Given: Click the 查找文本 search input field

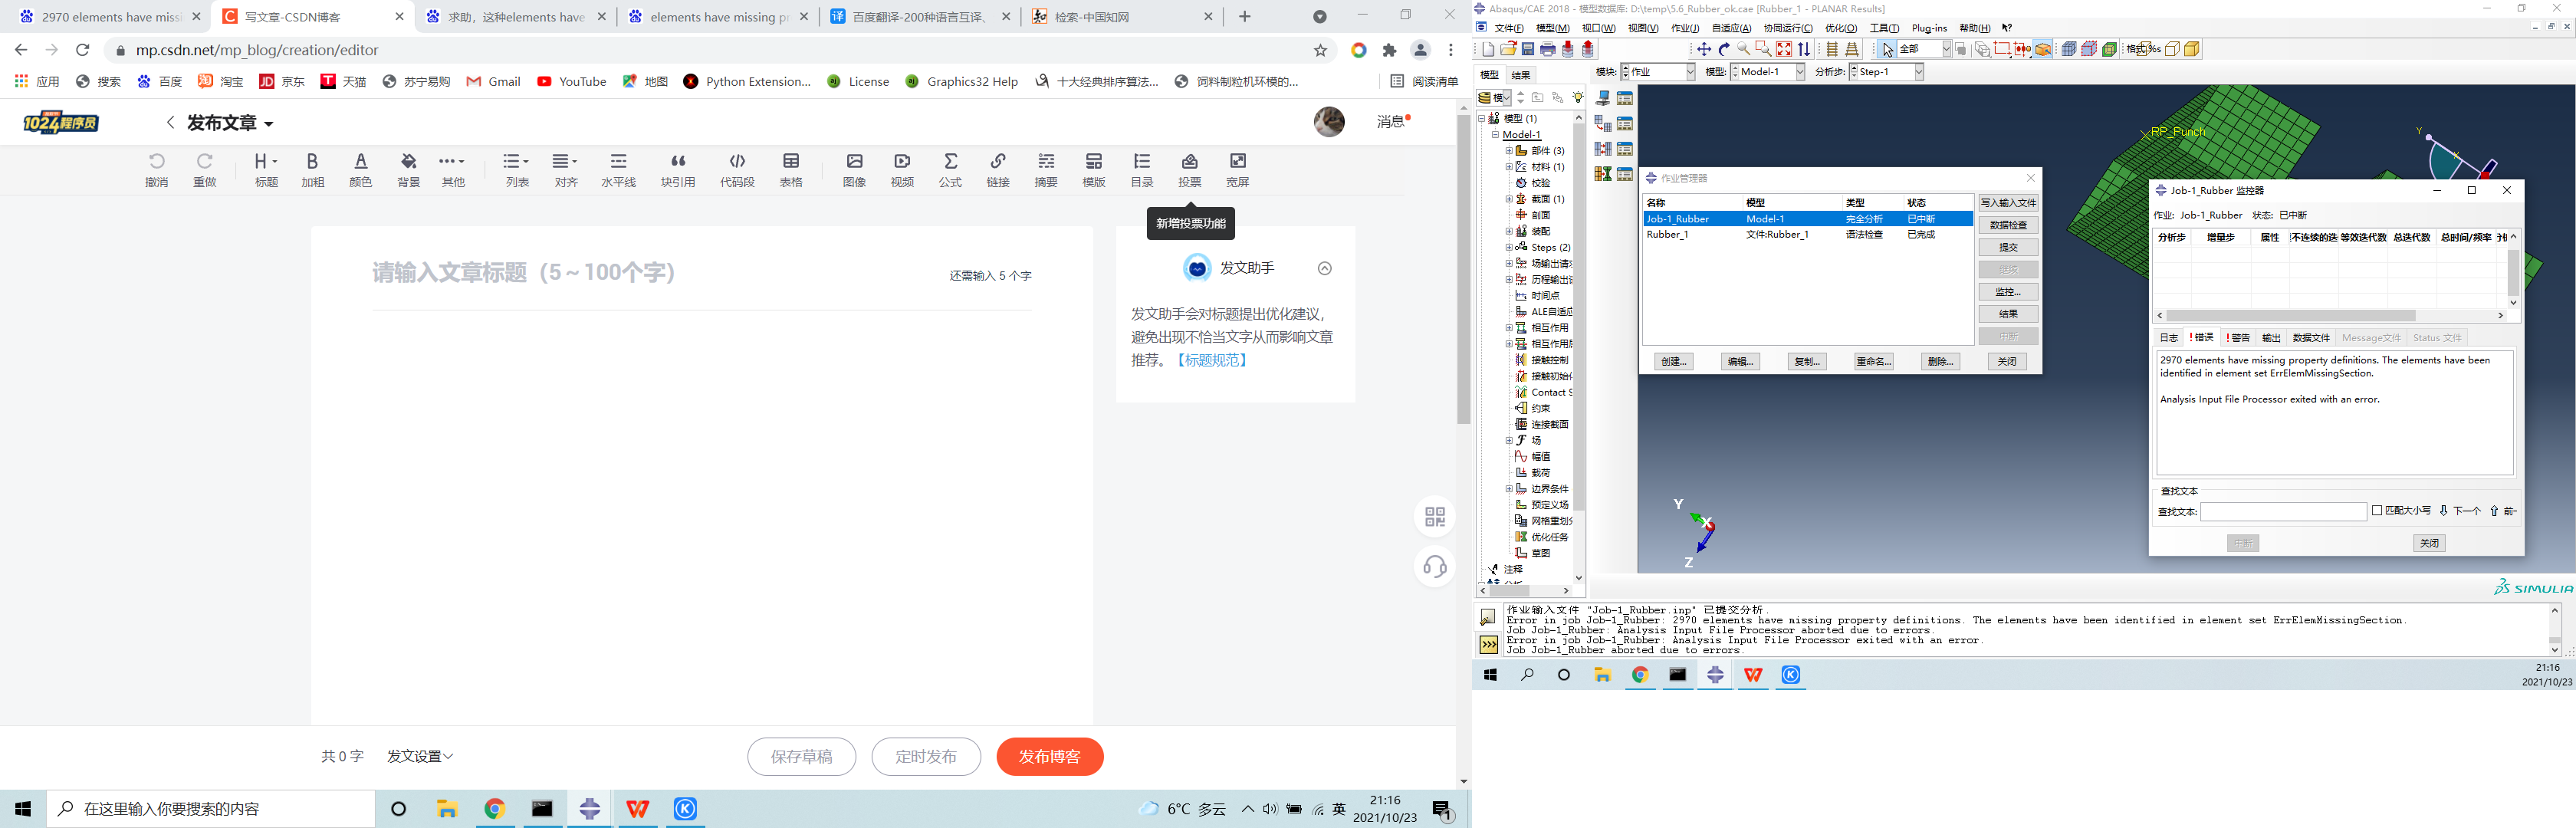Looking at the screenshot, I should (x=2283, y=511).
